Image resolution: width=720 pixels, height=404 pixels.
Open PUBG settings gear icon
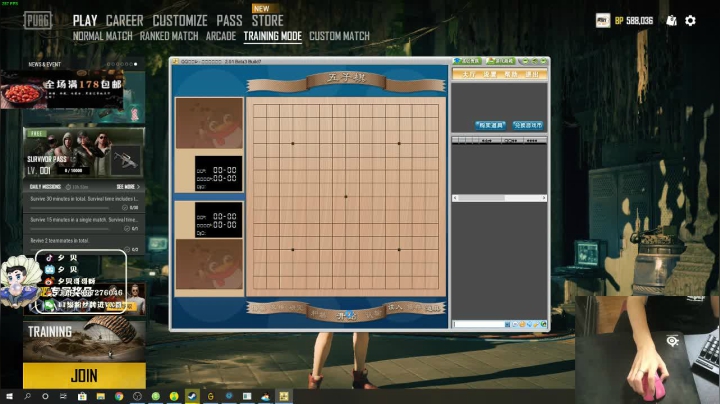tap(690, 21)
